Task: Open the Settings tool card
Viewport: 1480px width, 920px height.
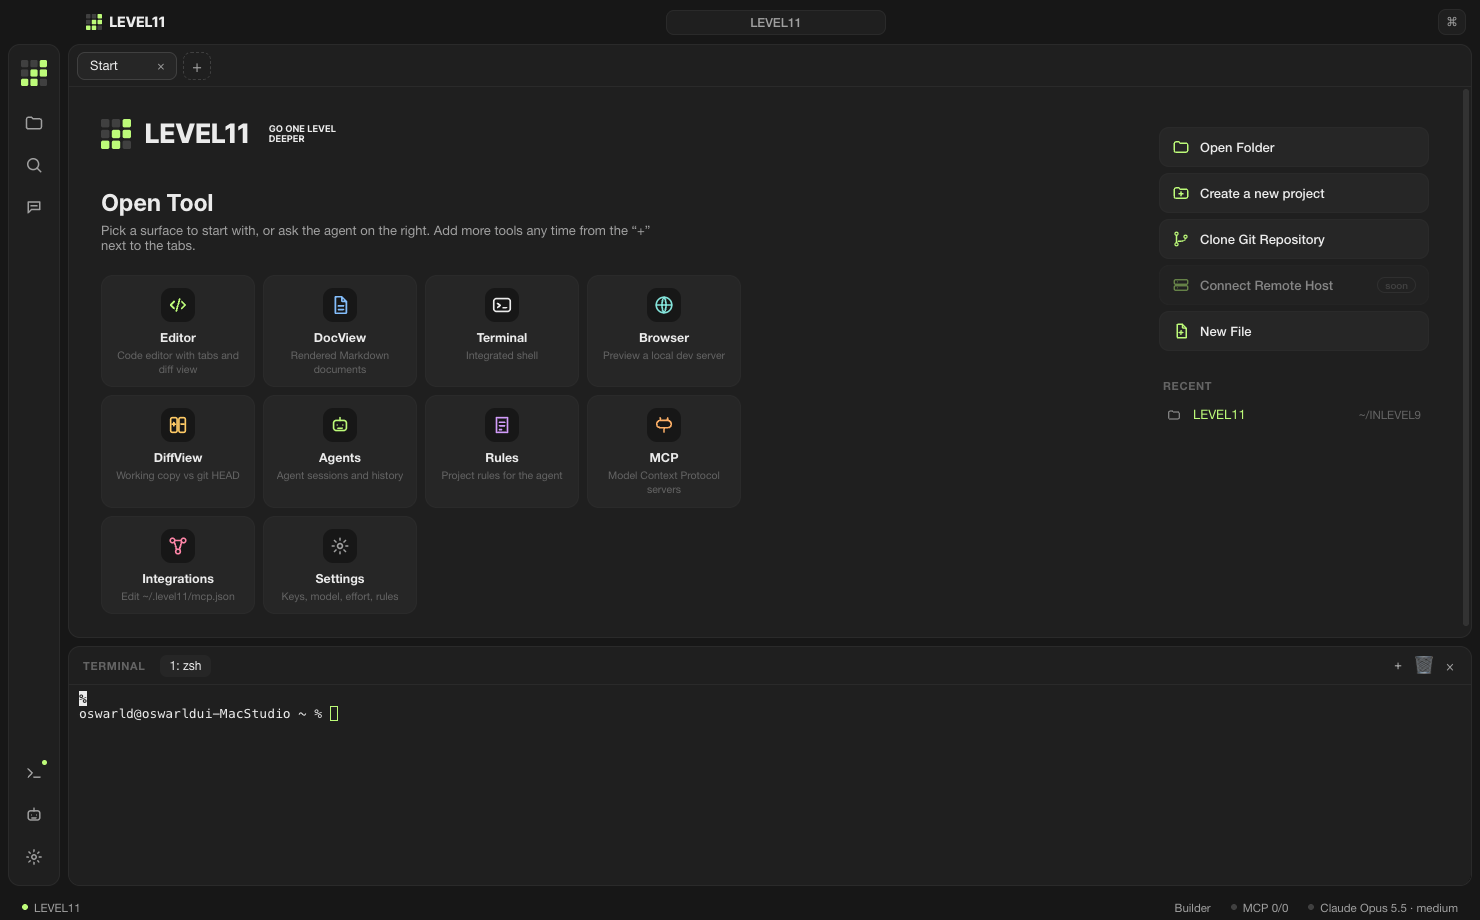Action: point(340,565)
